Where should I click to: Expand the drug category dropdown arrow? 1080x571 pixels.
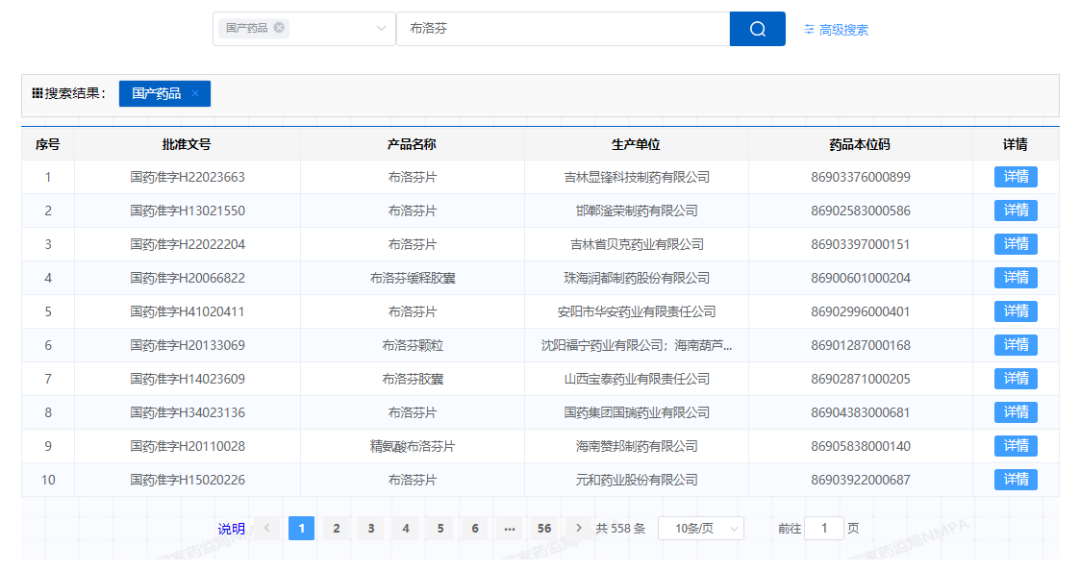381,29
